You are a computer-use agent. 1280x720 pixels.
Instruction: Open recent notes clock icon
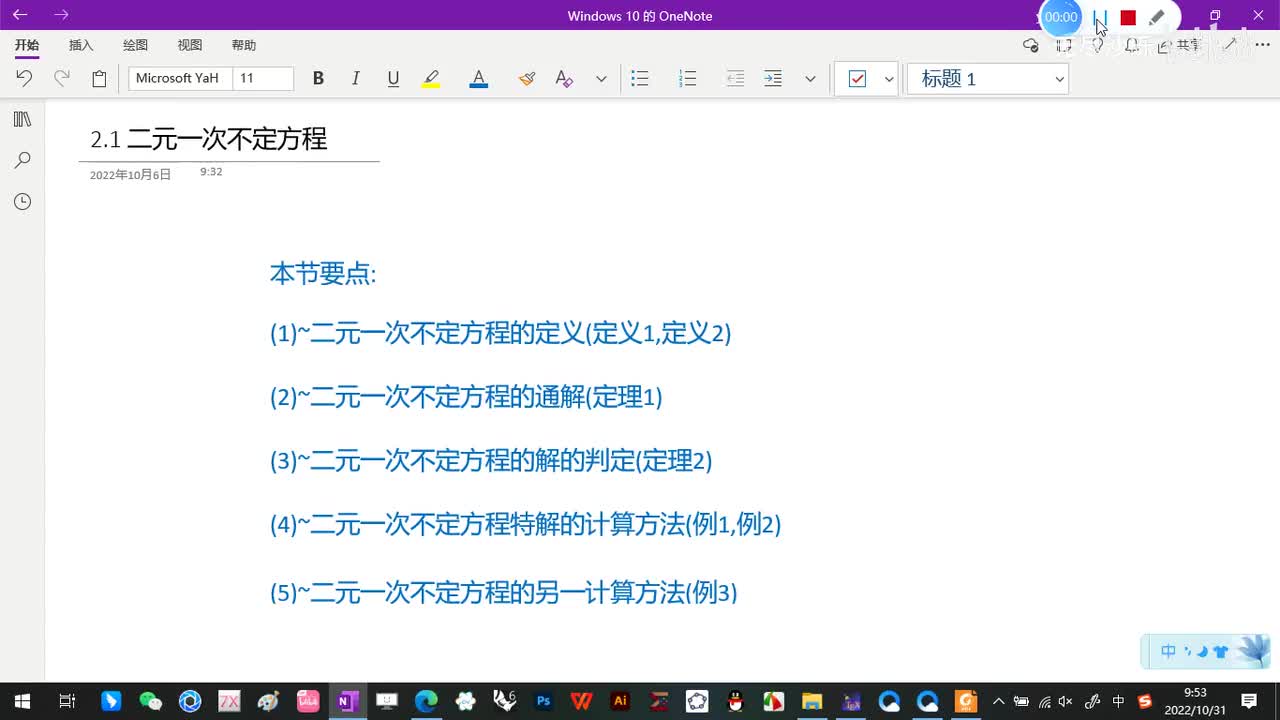(22, 202)
